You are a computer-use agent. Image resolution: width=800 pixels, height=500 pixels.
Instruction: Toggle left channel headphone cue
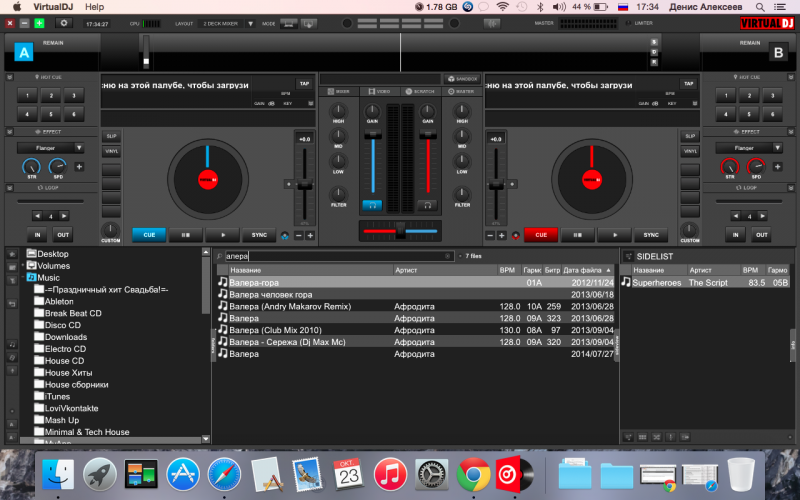pos(372,205)
